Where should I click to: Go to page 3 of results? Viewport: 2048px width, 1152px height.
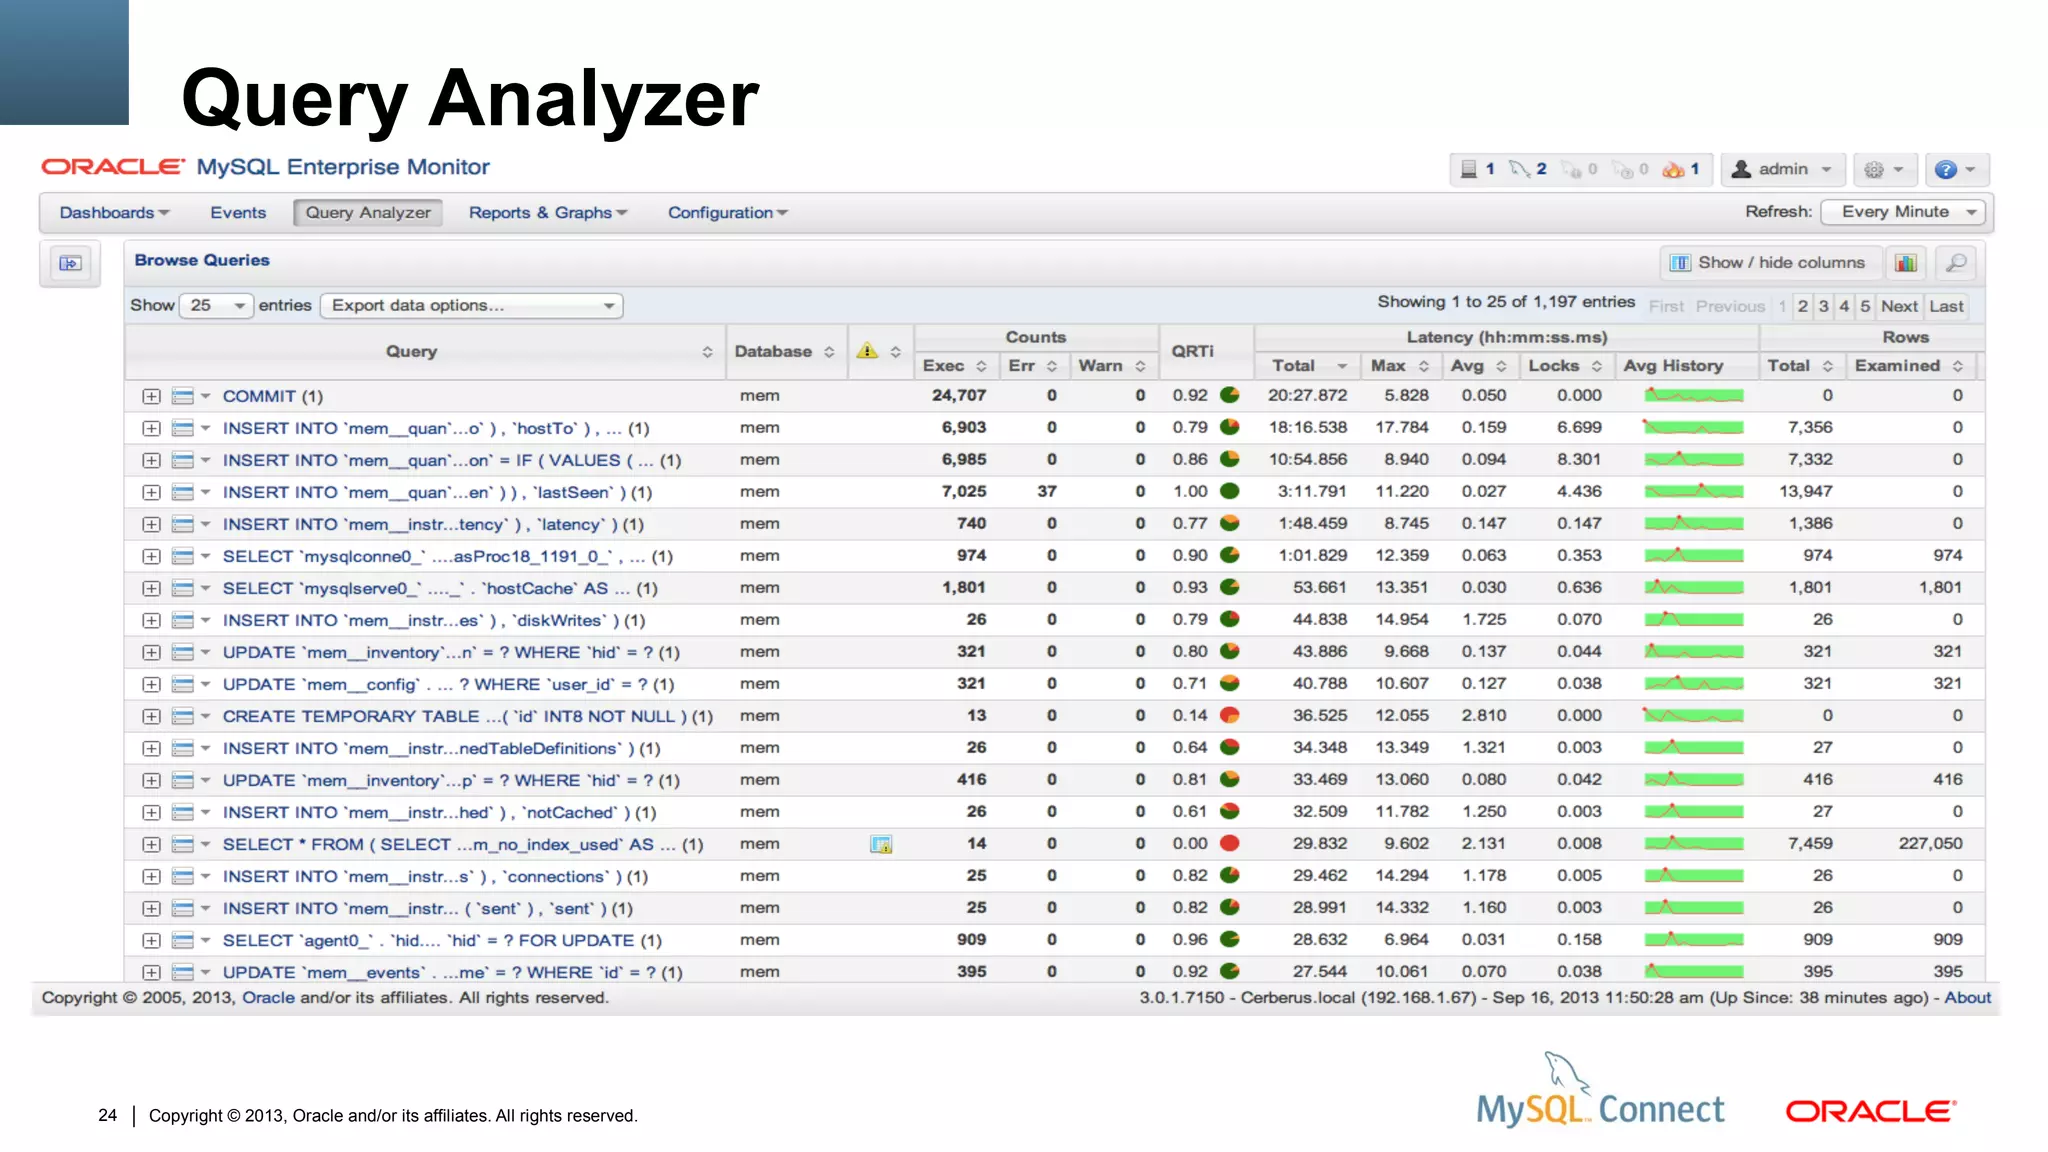1824,307
